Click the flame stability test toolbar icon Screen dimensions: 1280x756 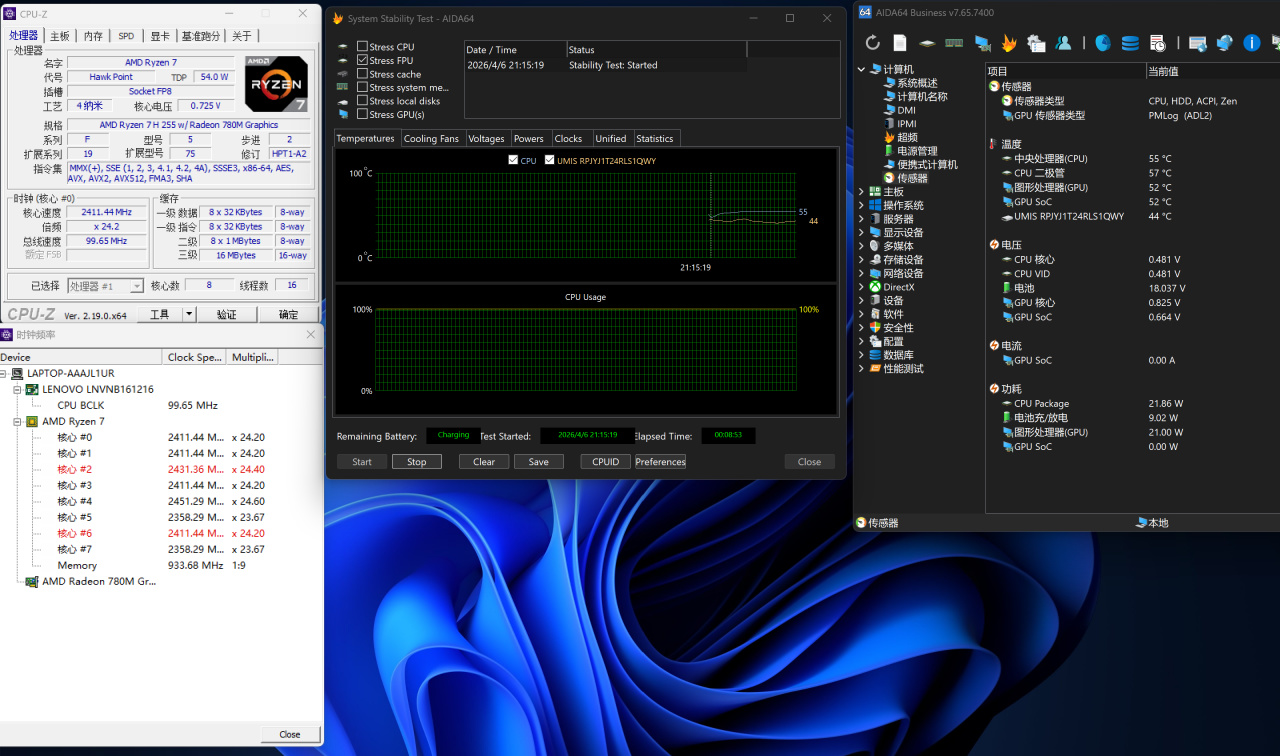[x=1009, y=43]
